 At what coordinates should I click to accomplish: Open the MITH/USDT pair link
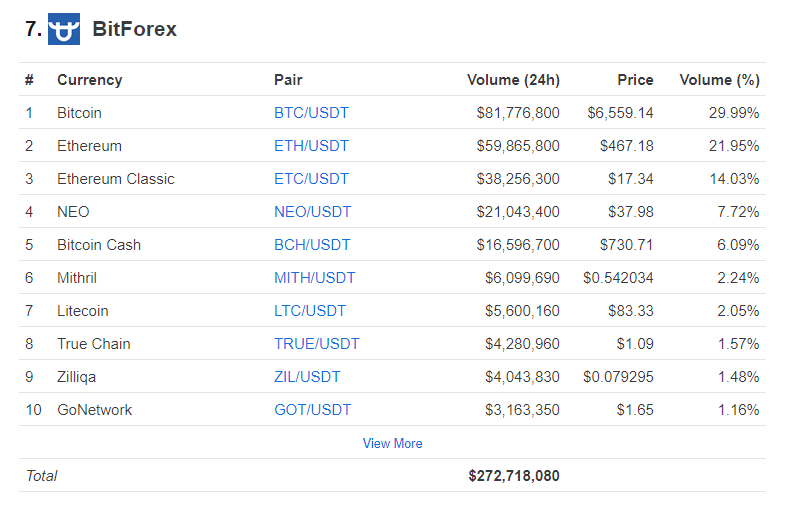315,278
